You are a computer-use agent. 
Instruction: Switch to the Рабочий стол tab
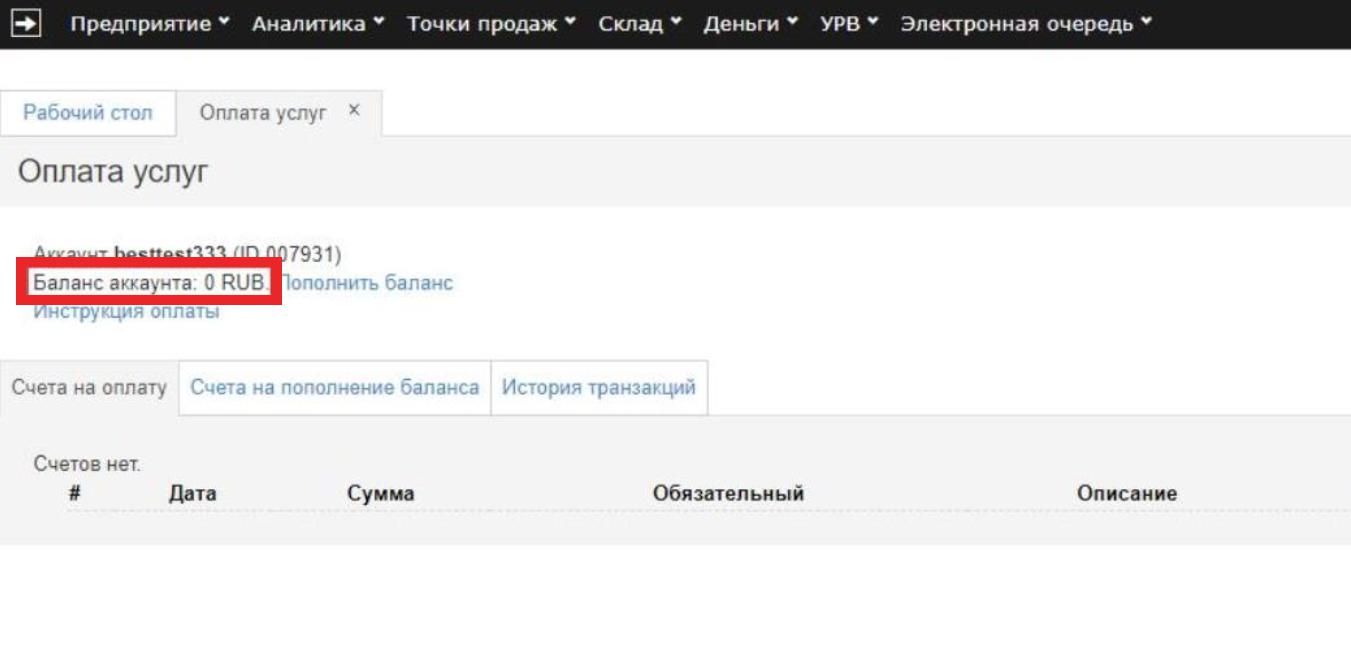[88, 113]
